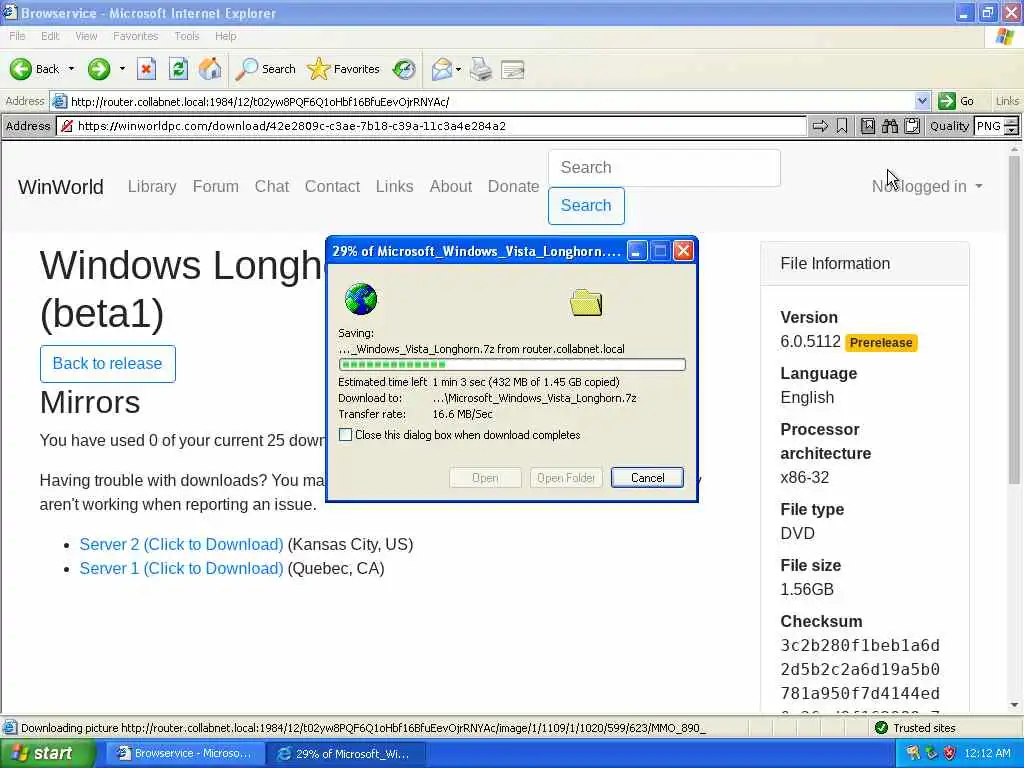Click the scrollbar down arrow

[x=1014, y=705]
